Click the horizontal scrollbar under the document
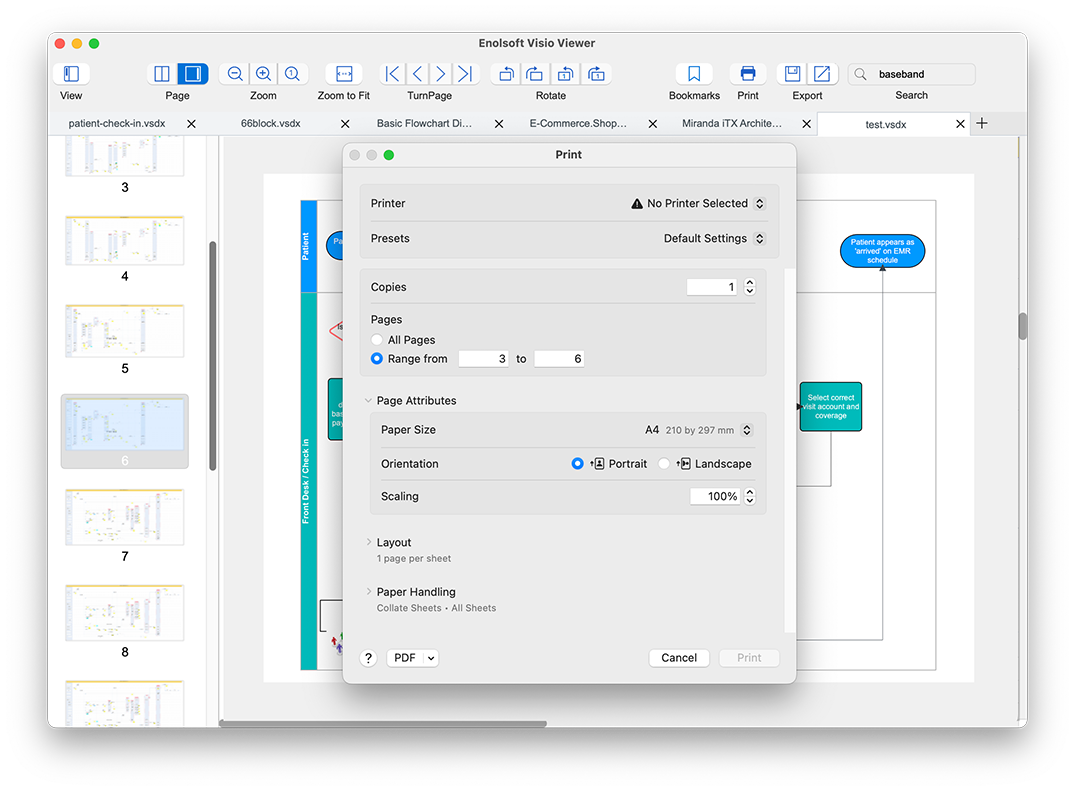Screen dimensions: 1075x791 [383, 724]
